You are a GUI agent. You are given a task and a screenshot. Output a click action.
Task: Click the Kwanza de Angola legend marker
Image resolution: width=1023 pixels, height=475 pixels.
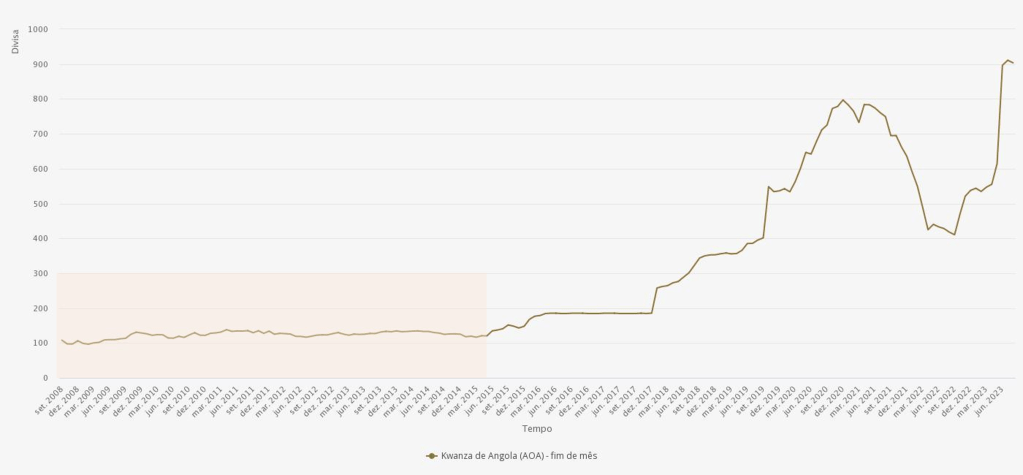coord(431,456)
